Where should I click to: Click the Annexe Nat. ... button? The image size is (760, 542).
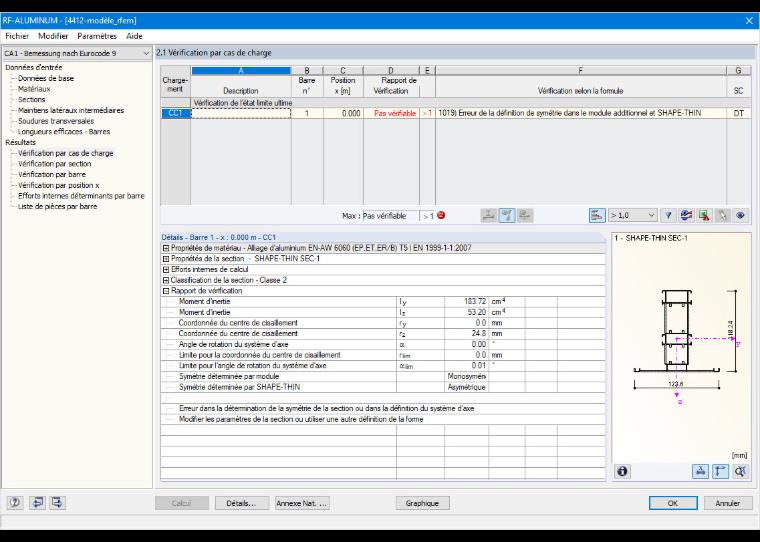click(x=302, y=503)
